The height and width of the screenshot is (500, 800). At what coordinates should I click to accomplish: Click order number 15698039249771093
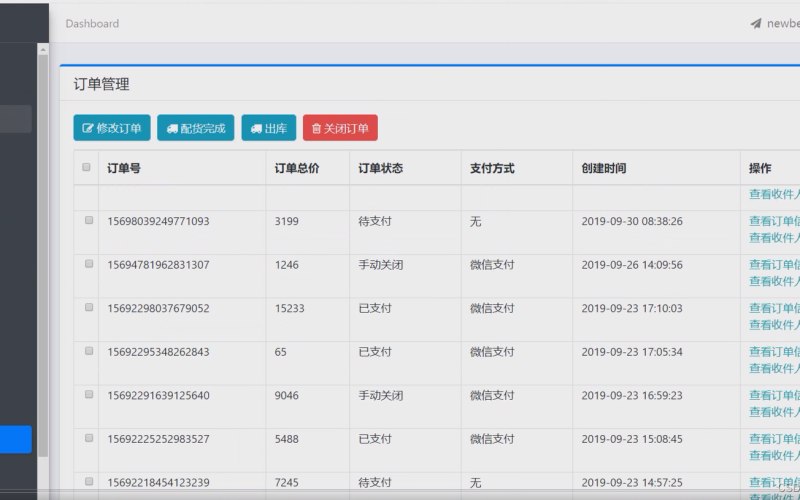pyautogui.click(x=158, y=221)
